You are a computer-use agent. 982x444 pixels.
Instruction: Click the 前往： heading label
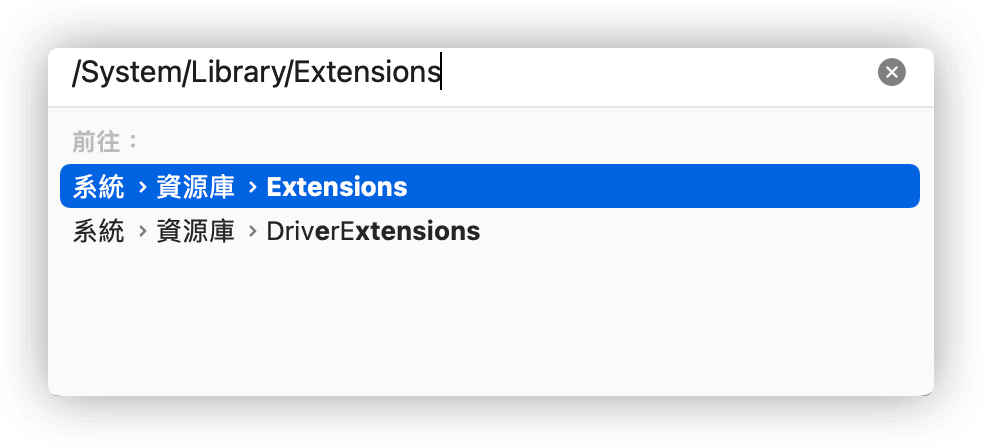pos(105,142)
